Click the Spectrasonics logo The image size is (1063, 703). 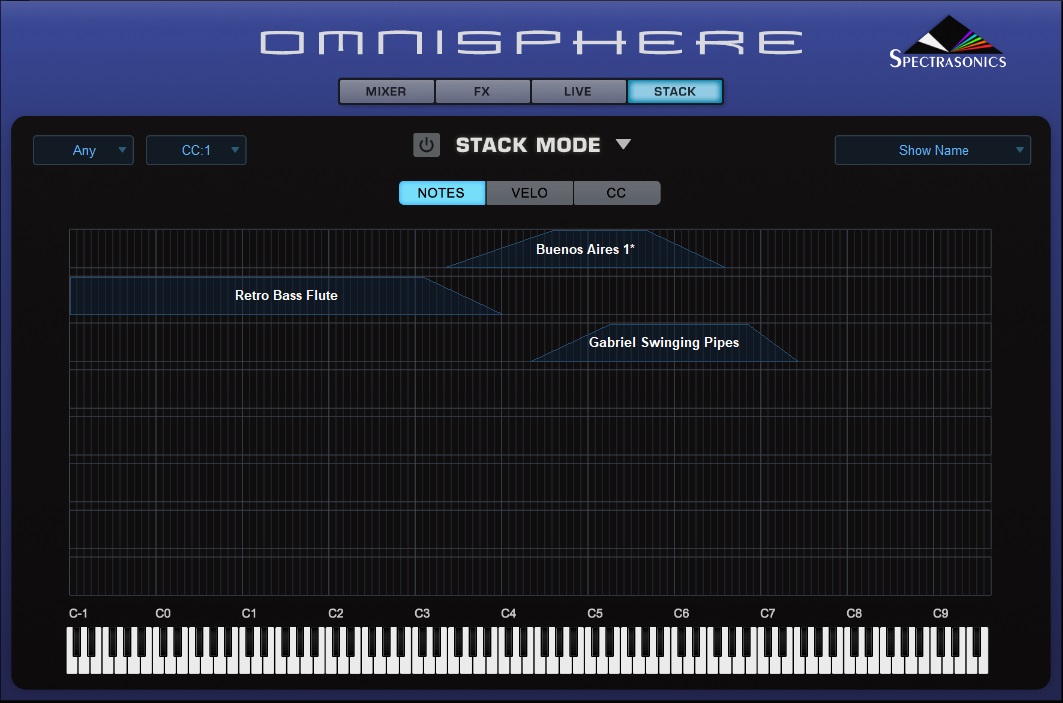(947, 43)
